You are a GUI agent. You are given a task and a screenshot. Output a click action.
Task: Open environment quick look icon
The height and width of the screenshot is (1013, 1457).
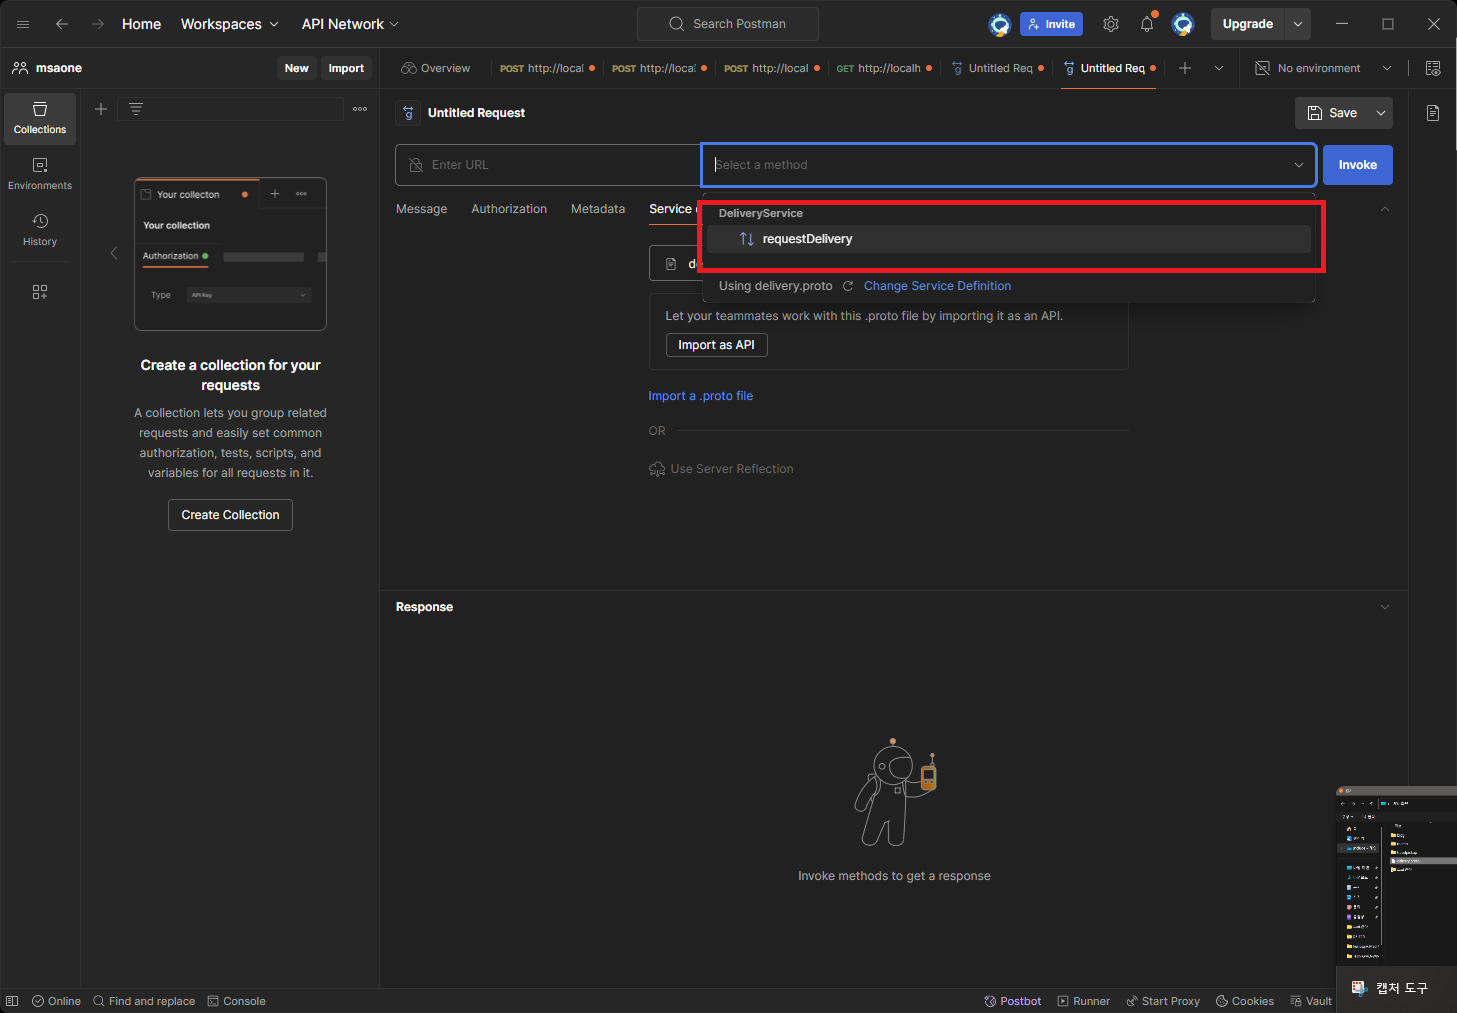click(1433, 68)
